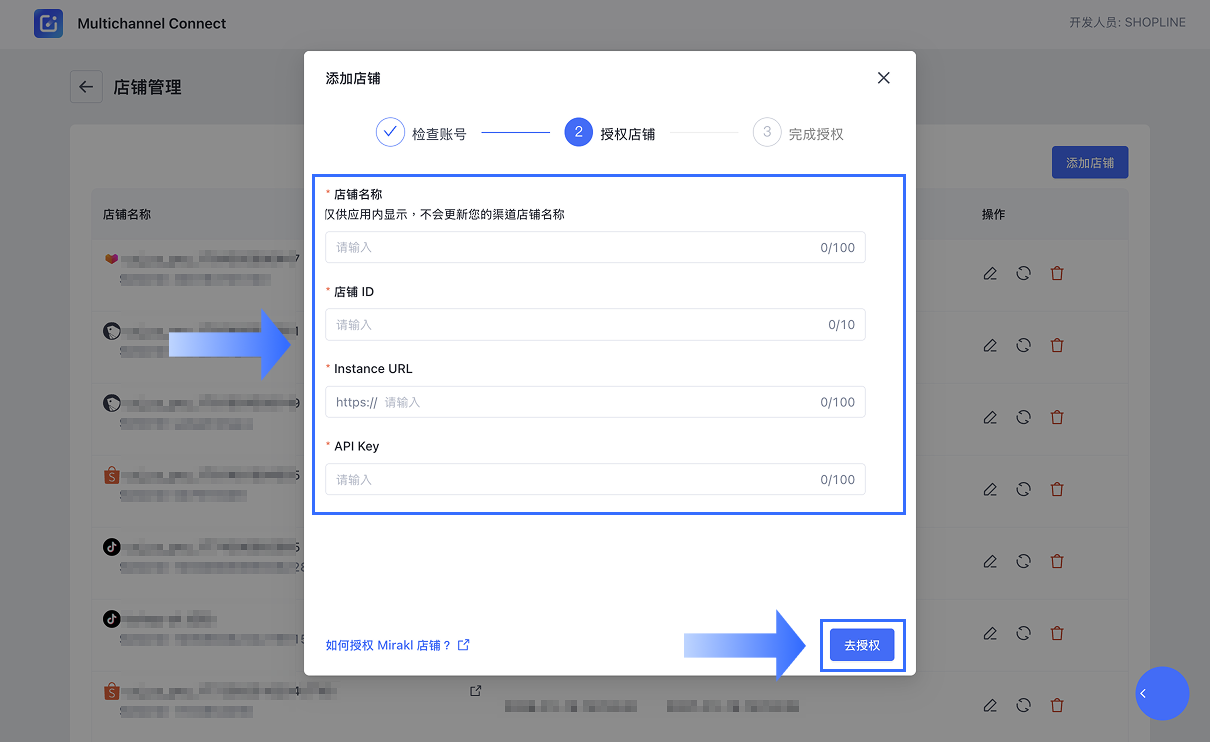The height and width of the screenshot is (742, 1210).
Task: Select the 授权店铺 step indicator
Action: (x=609, y=132)
